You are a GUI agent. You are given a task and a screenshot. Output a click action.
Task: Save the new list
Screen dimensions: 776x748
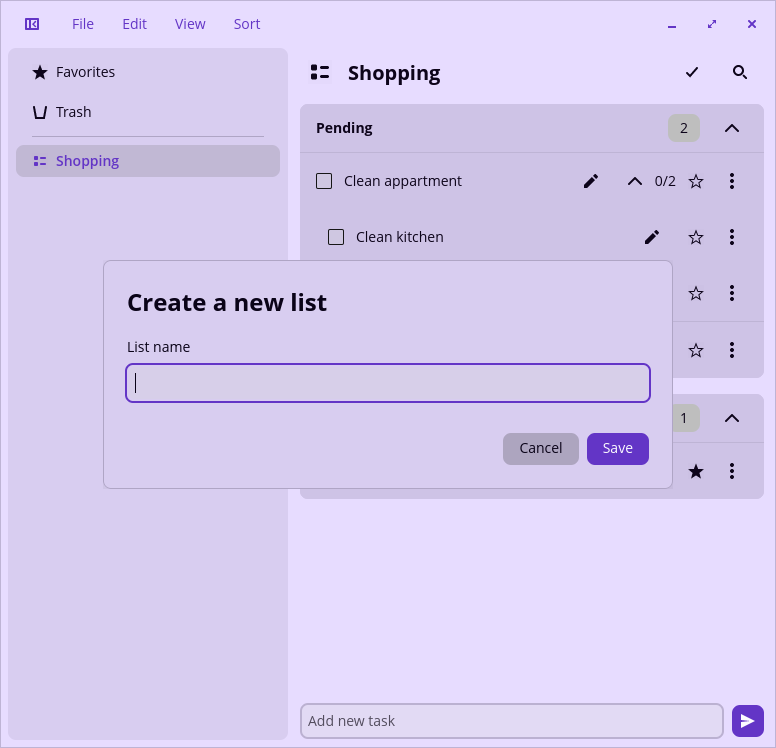click(618, 449)
